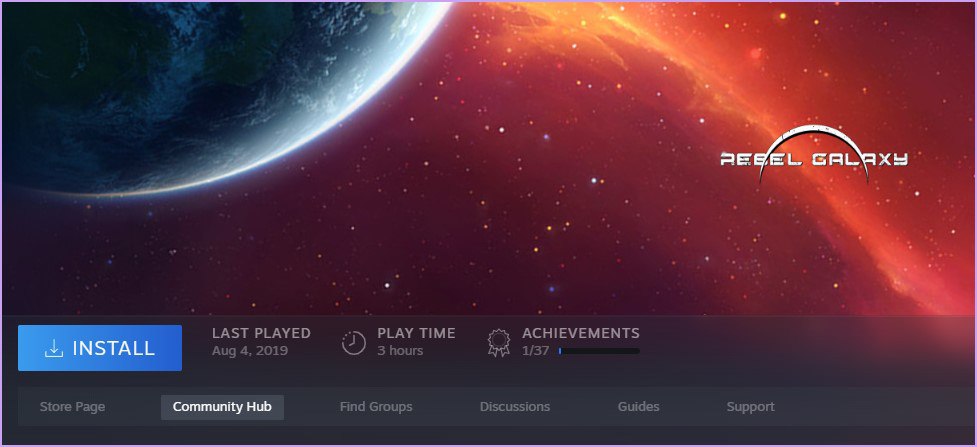Click the 3 hours play time value
The image size is (977, 447).
pos(400,350)
